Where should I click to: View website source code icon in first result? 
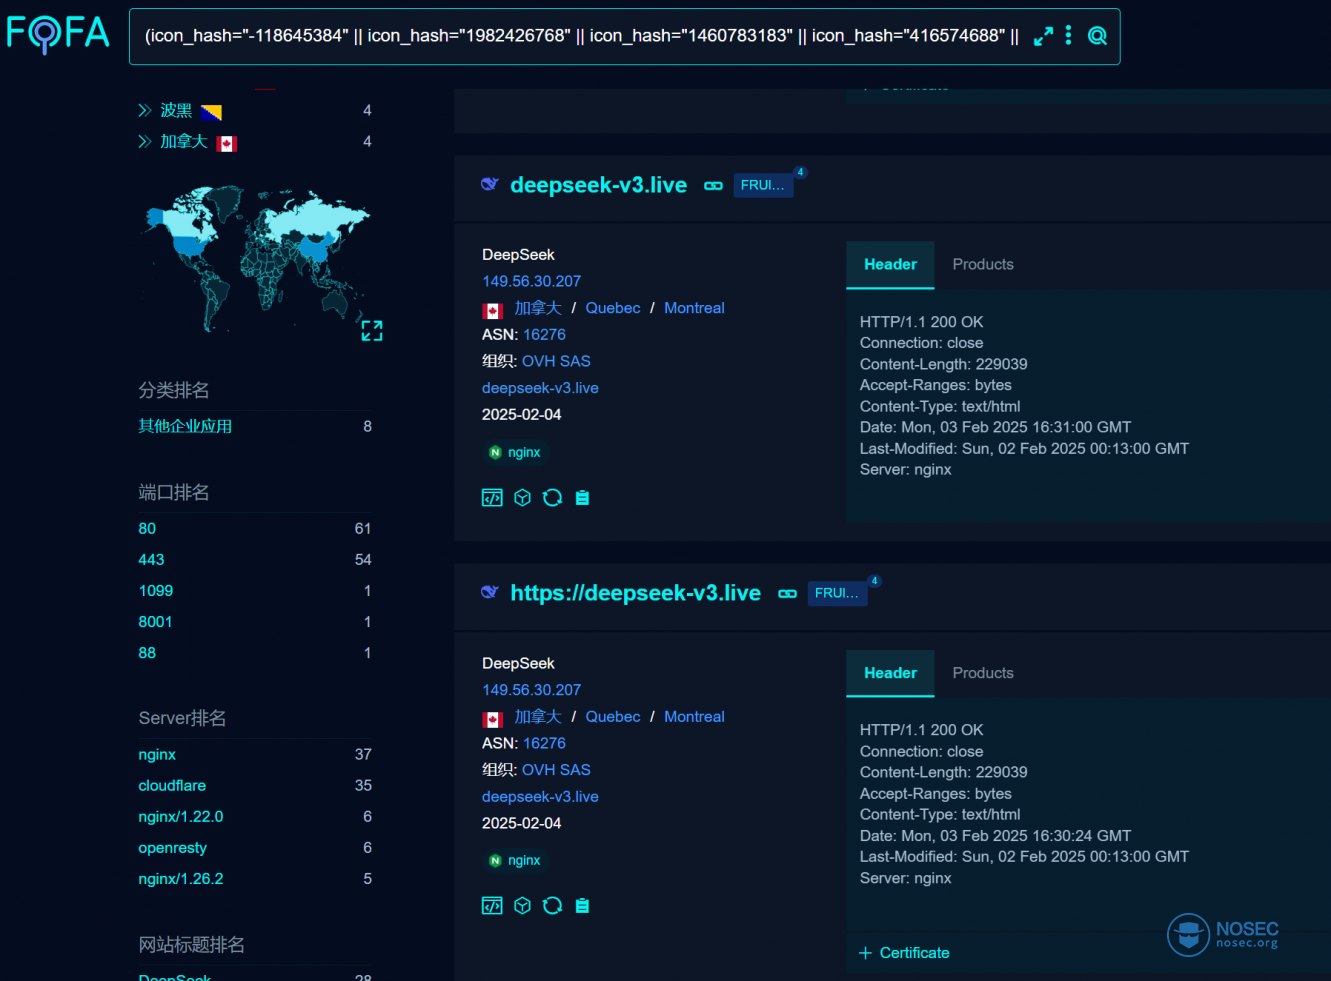tap(492, 497)
